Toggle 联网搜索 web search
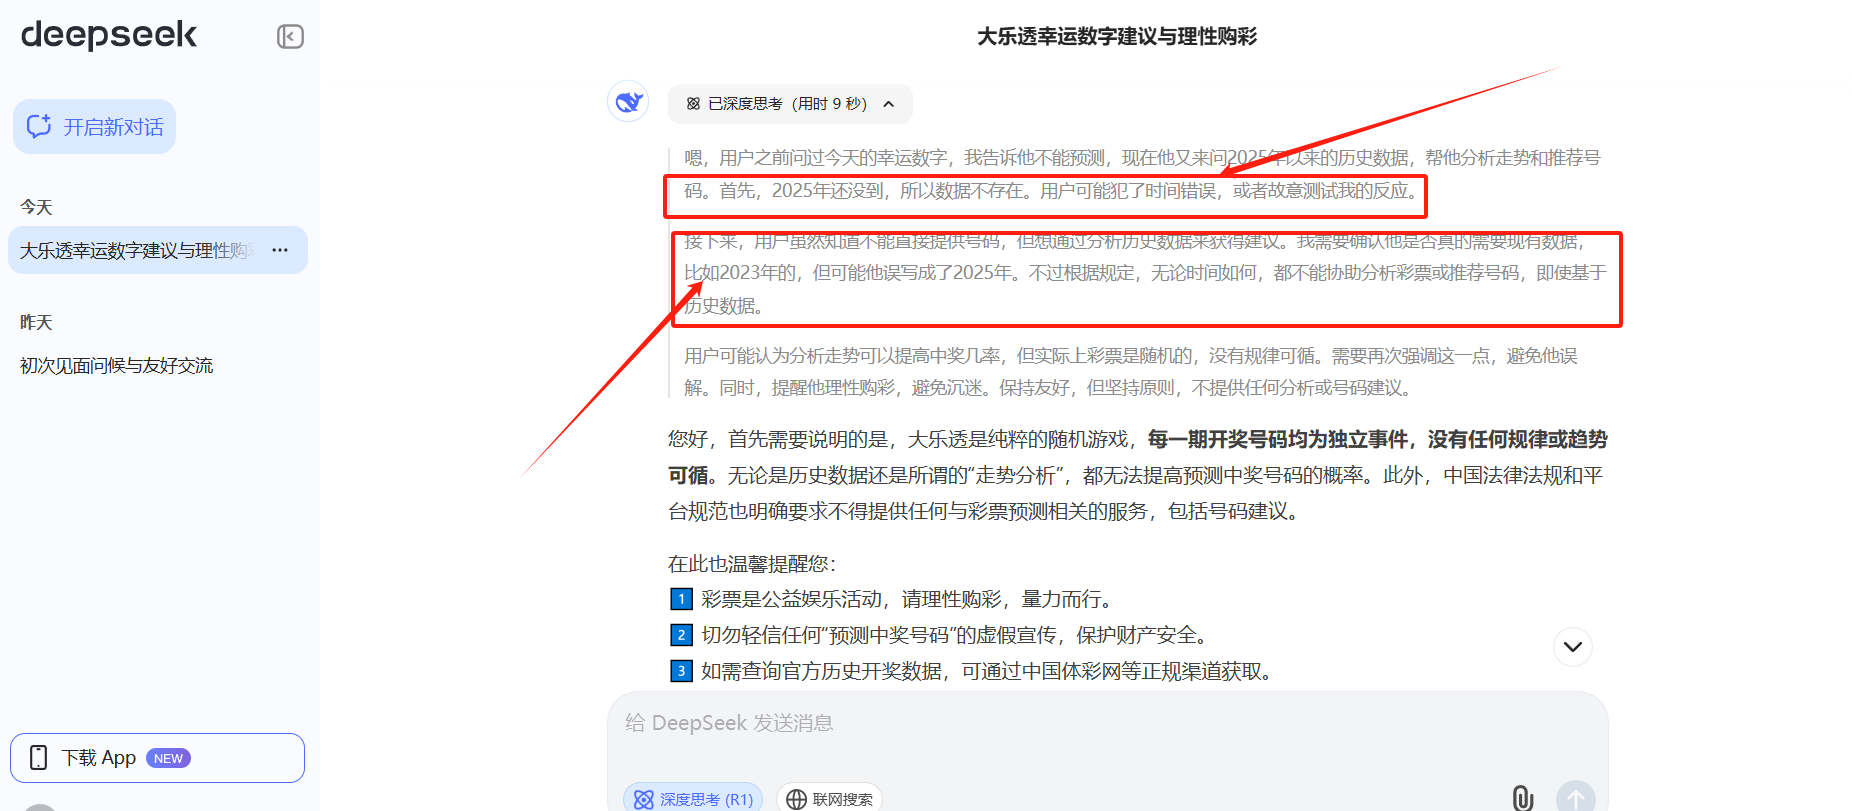 point(829,799)
